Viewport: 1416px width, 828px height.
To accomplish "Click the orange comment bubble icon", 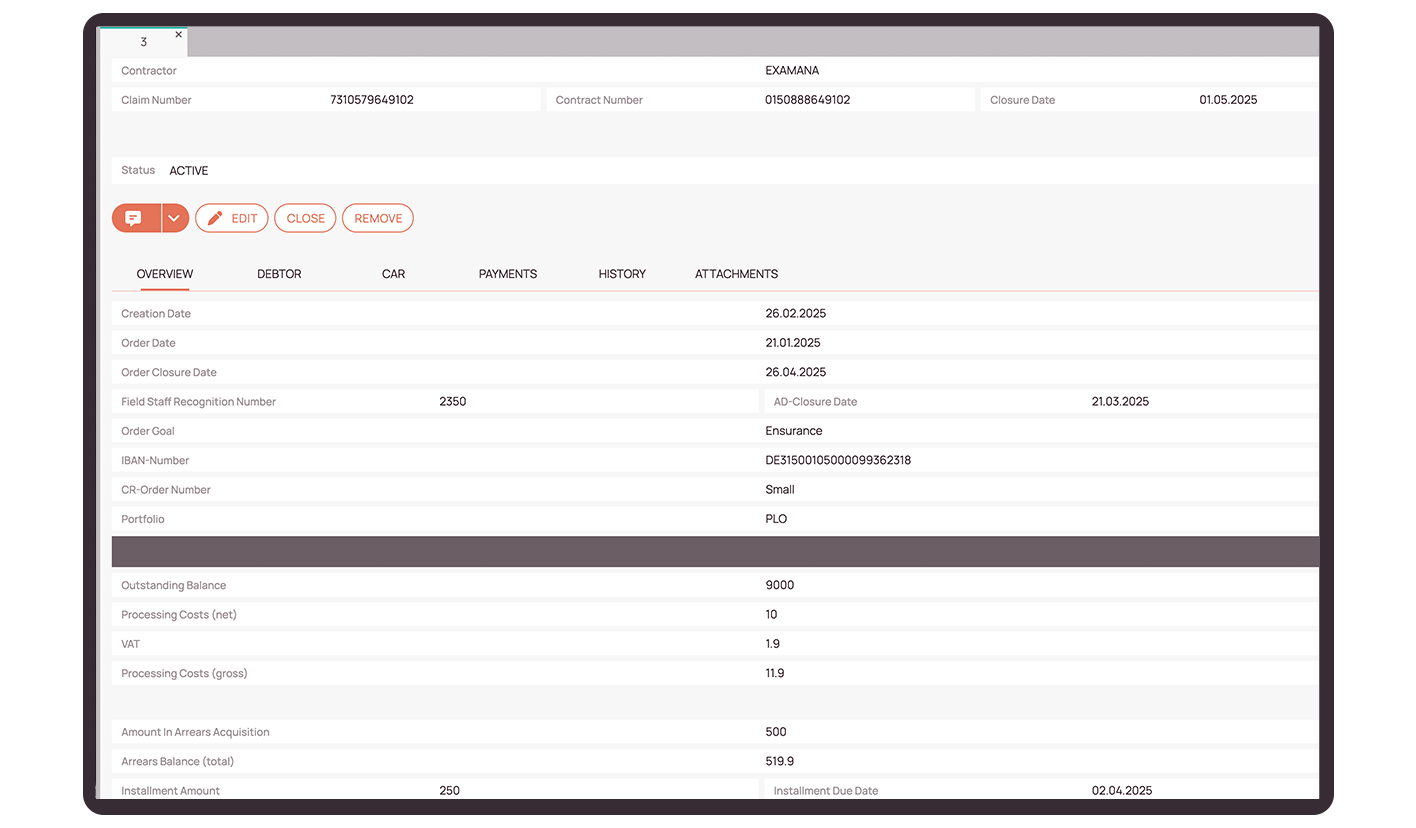I will tap(135, 218).
